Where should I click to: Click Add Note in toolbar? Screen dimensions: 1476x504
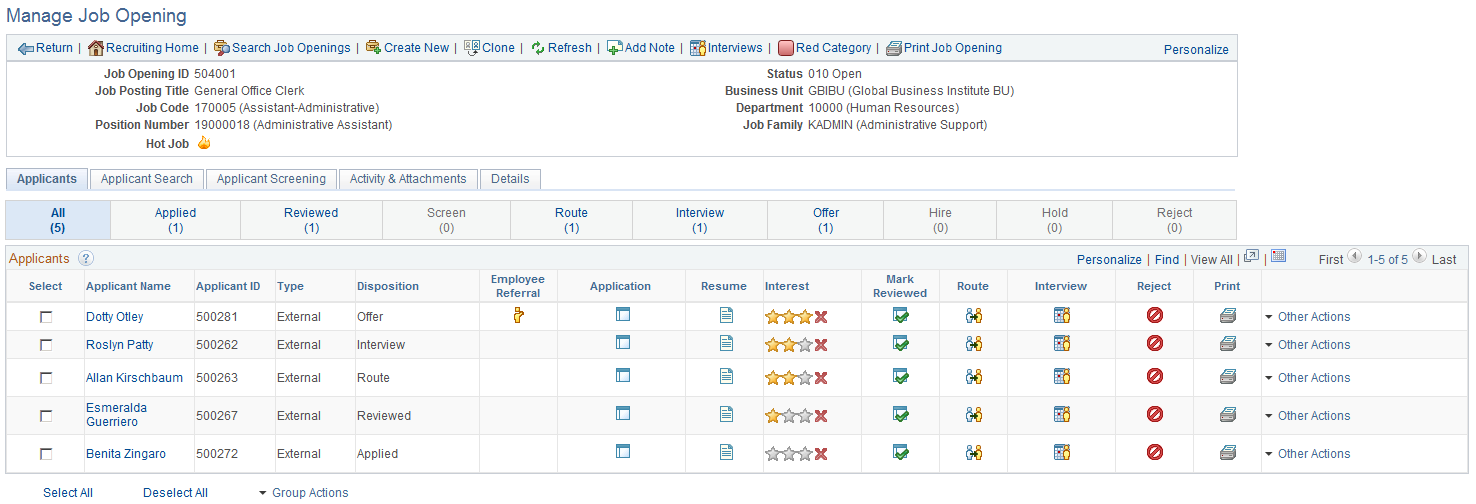[x=641, y=48]
